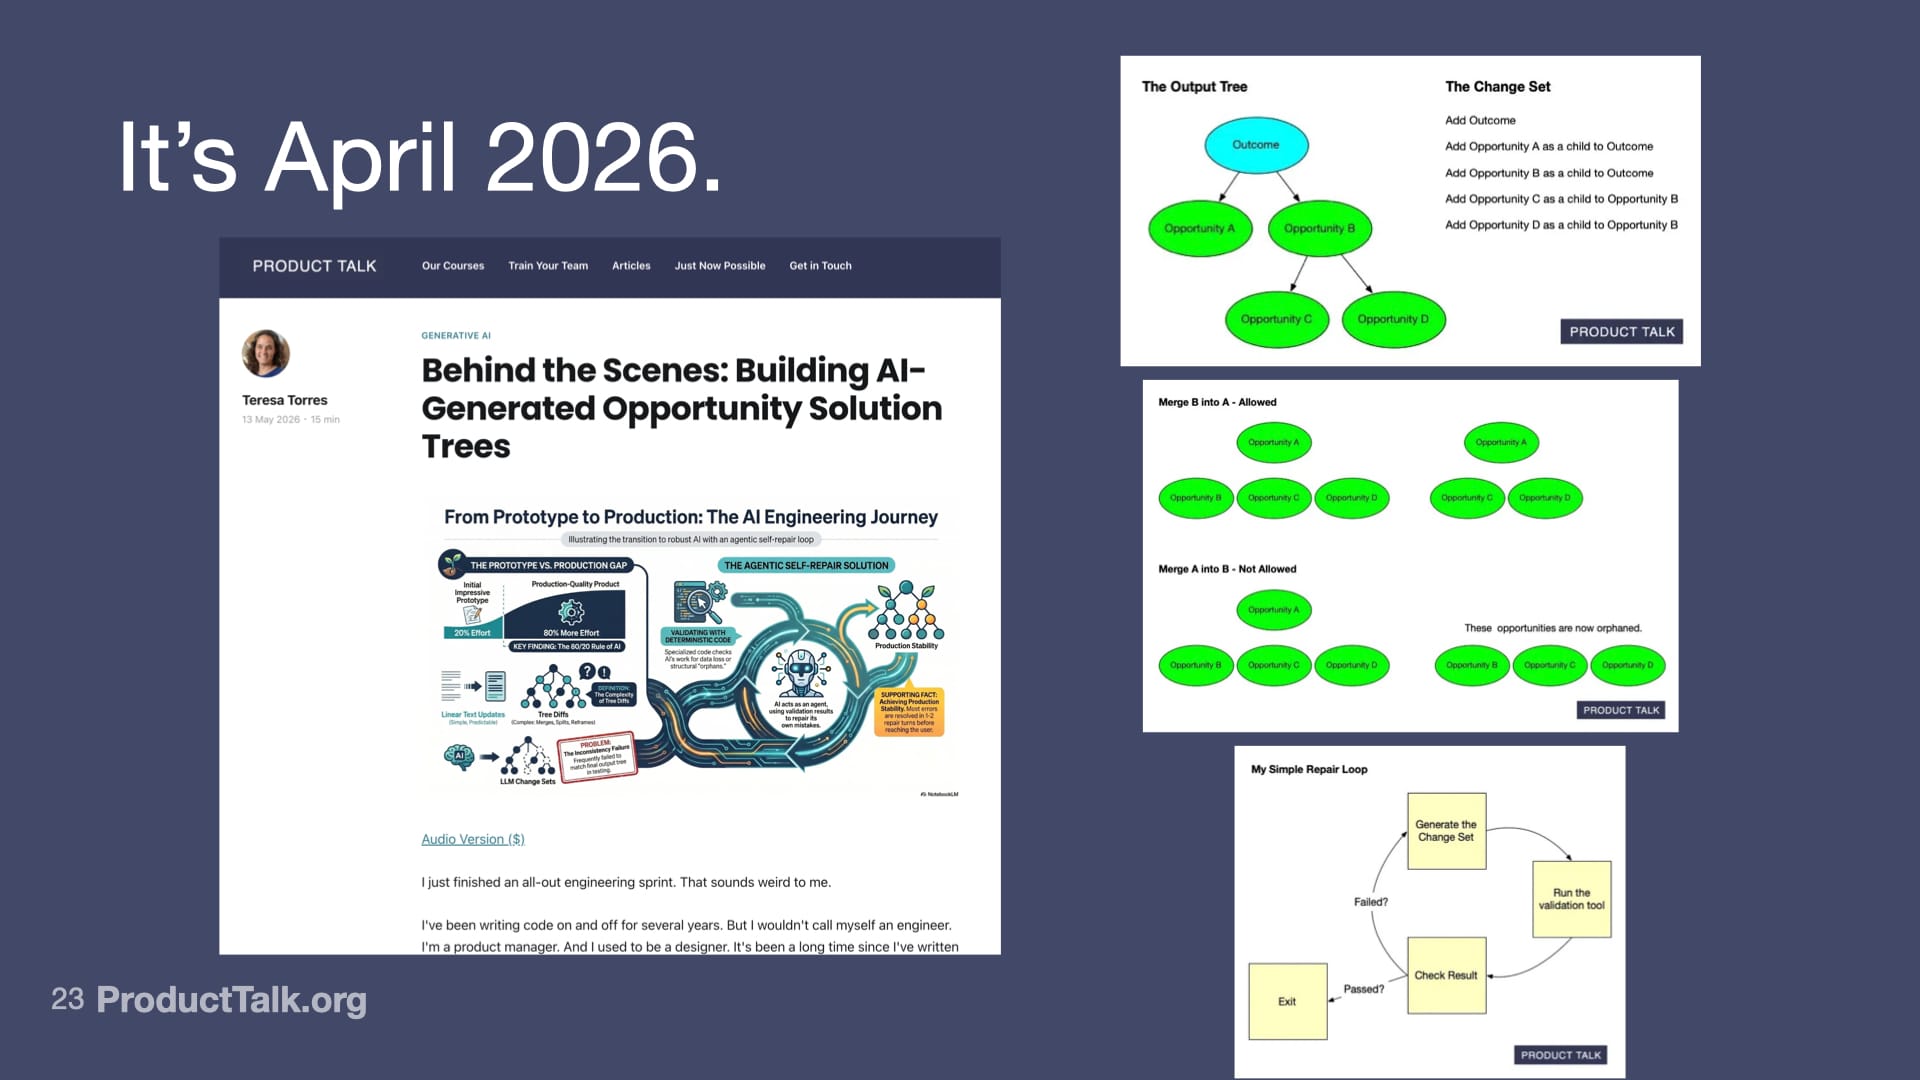Image resolution: width=1920 pixels, height=1080 pixels.
Task: Click the Failed? label in the repair loop
Action: coord(1371,902)
